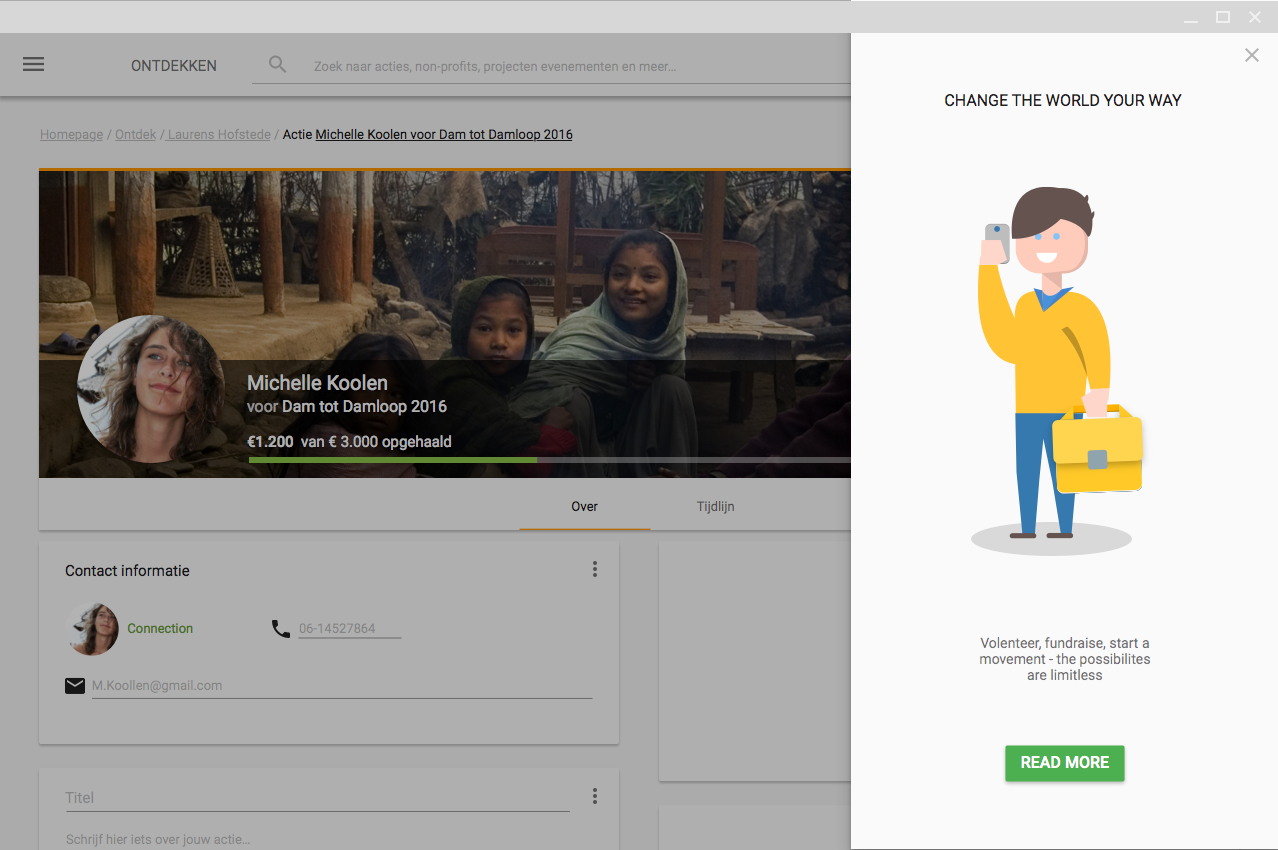This screenshot has width=1278, height=850.
Task: Close the side panel with X
Action: coord(1252,55)
